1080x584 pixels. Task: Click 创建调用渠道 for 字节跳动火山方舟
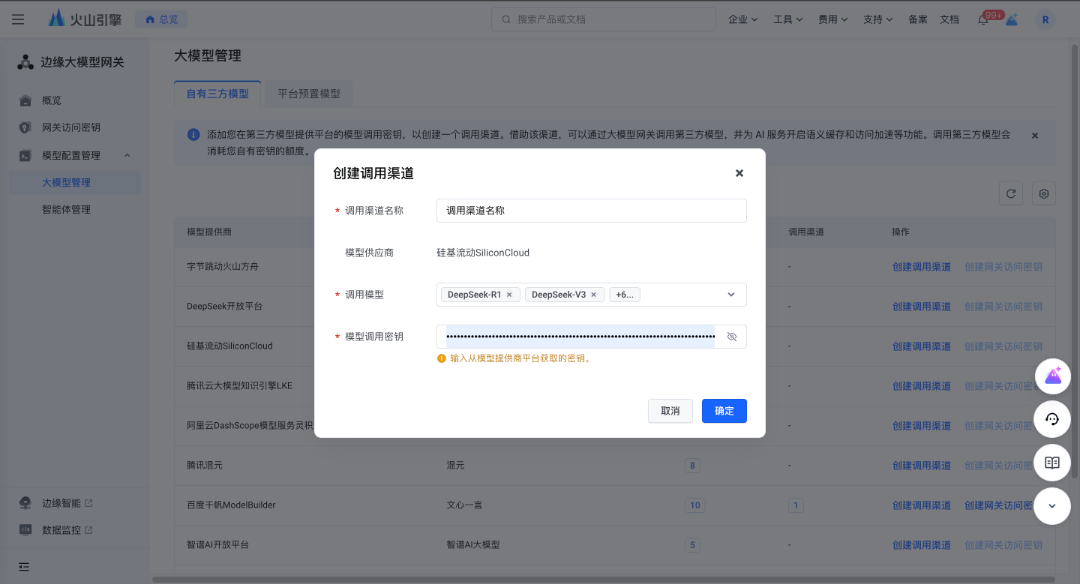pyautogui.click(x=922, y=267)
